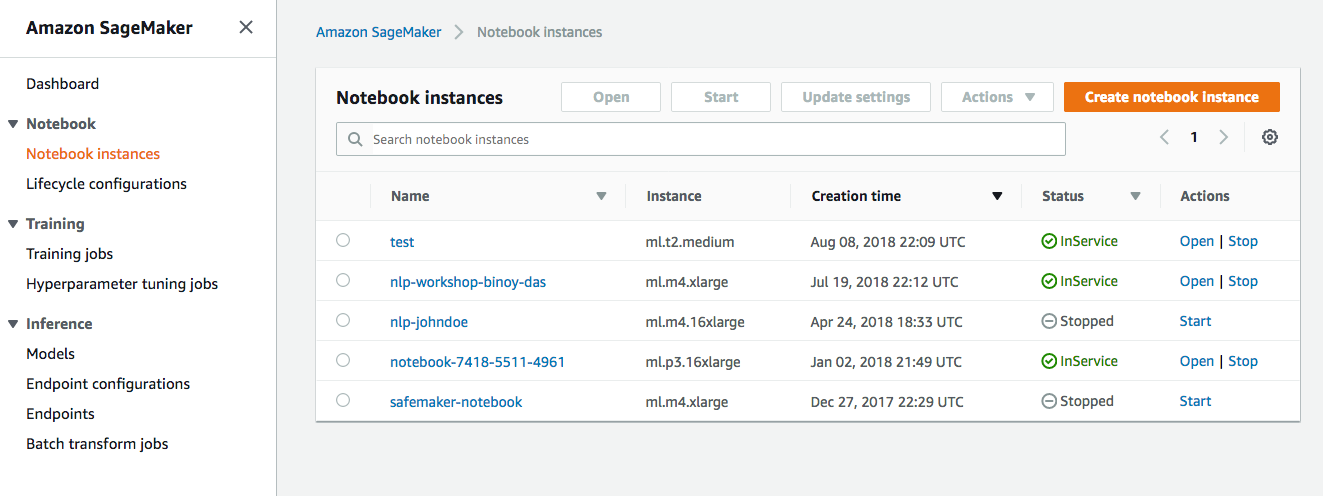Click InService status icon for test
Image resolution: width=1323 pixels, height=496 pixels.
pos(1049,242)
